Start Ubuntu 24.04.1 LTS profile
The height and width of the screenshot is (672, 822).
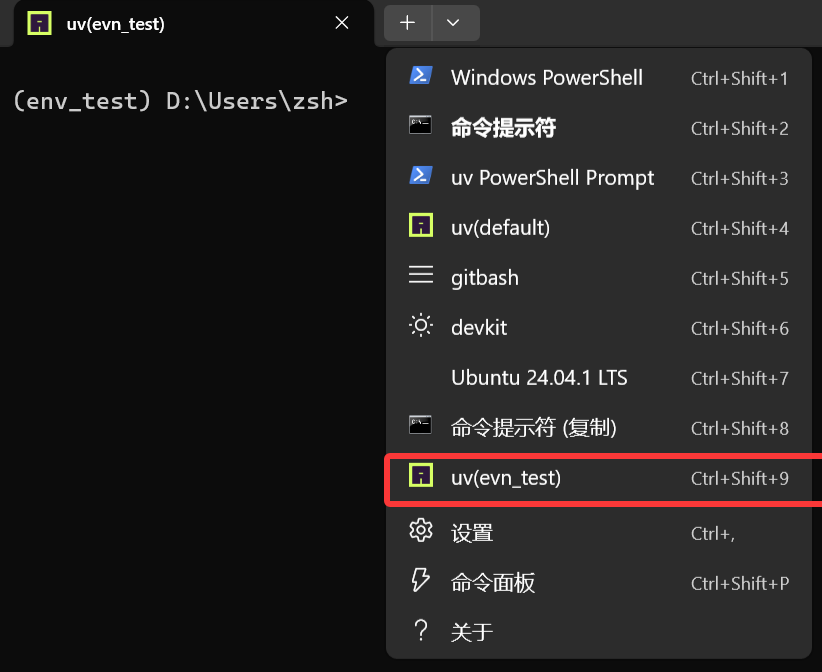[599, 378]
